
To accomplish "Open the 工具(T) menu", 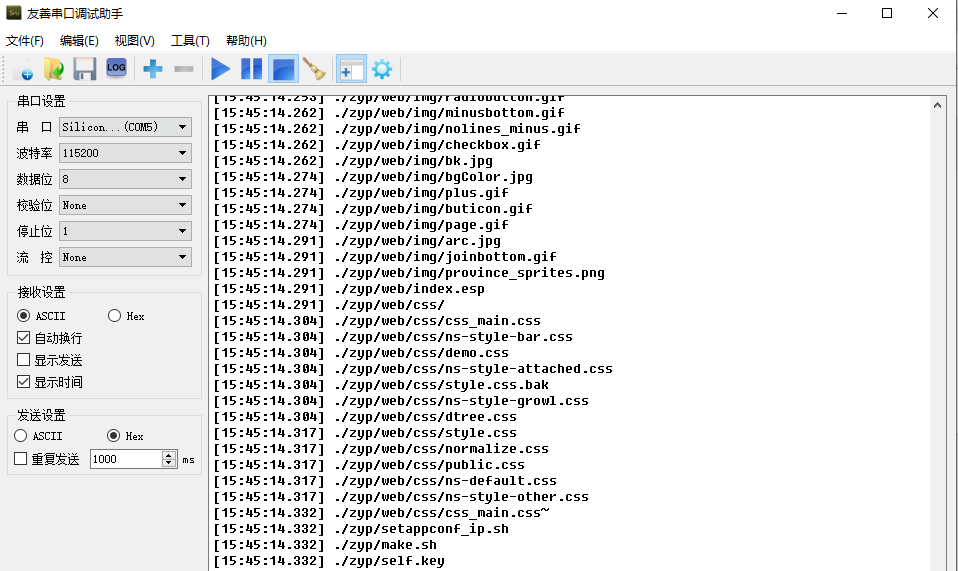I will (x=190, y=41).
